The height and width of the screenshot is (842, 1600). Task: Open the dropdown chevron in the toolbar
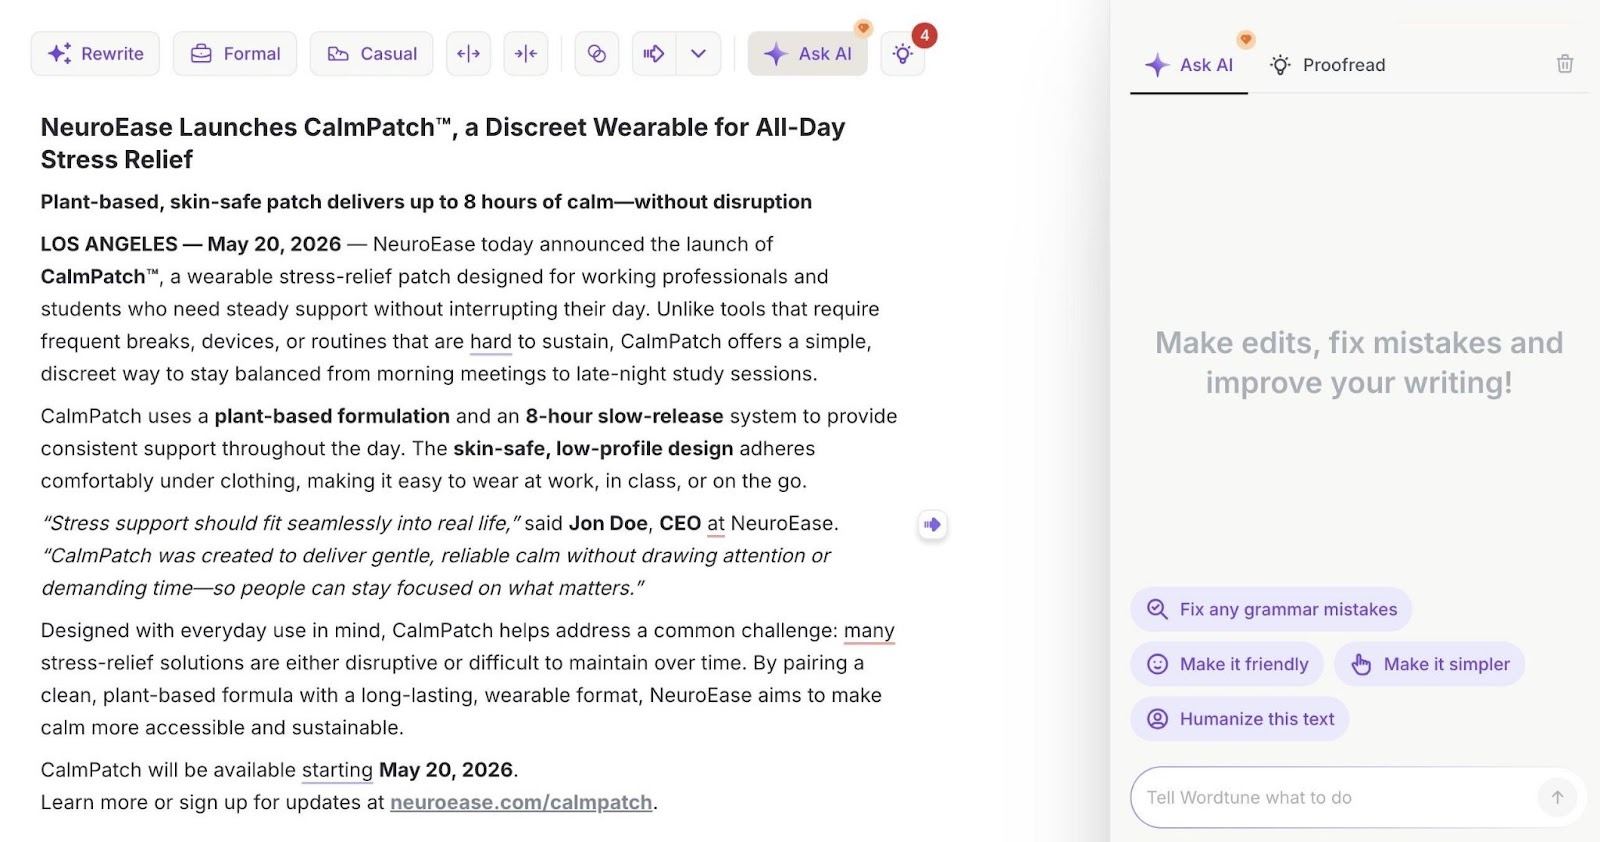[x=699, y=54]
